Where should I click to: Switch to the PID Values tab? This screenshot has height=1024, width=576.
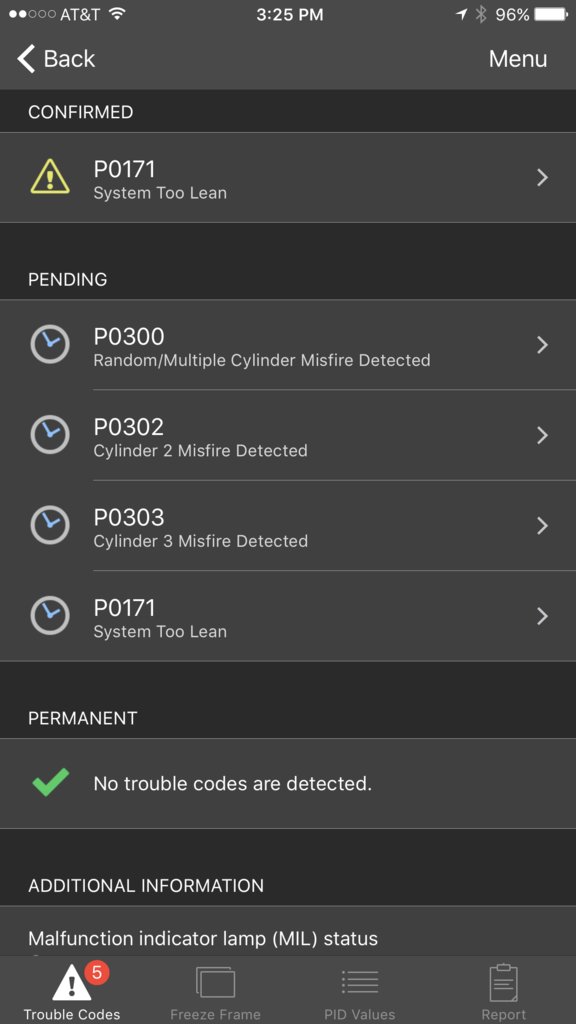coord(360,993)
